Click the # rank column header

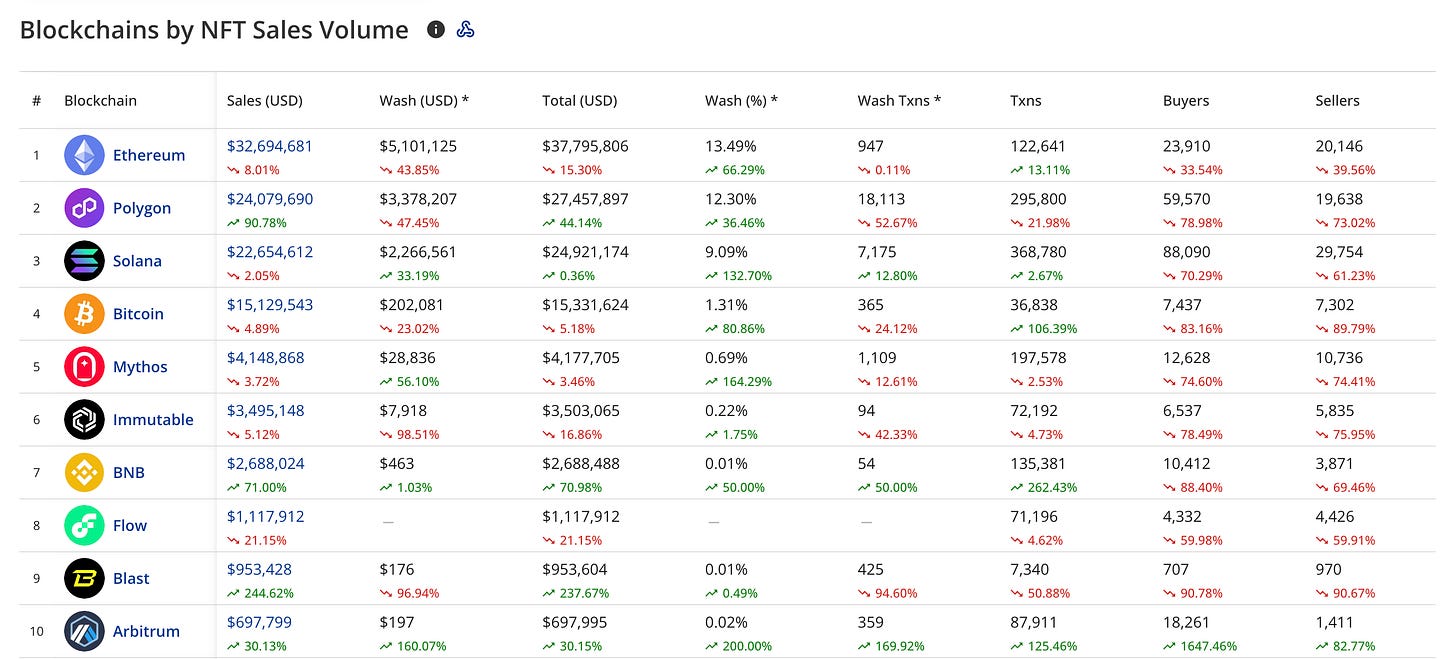(x=36, y=101)
